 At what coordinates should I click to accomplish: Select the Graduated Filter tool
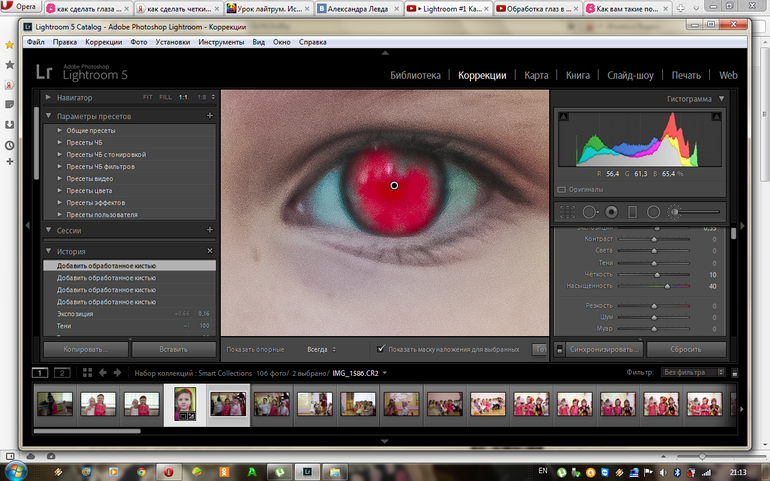coord(632,212)
